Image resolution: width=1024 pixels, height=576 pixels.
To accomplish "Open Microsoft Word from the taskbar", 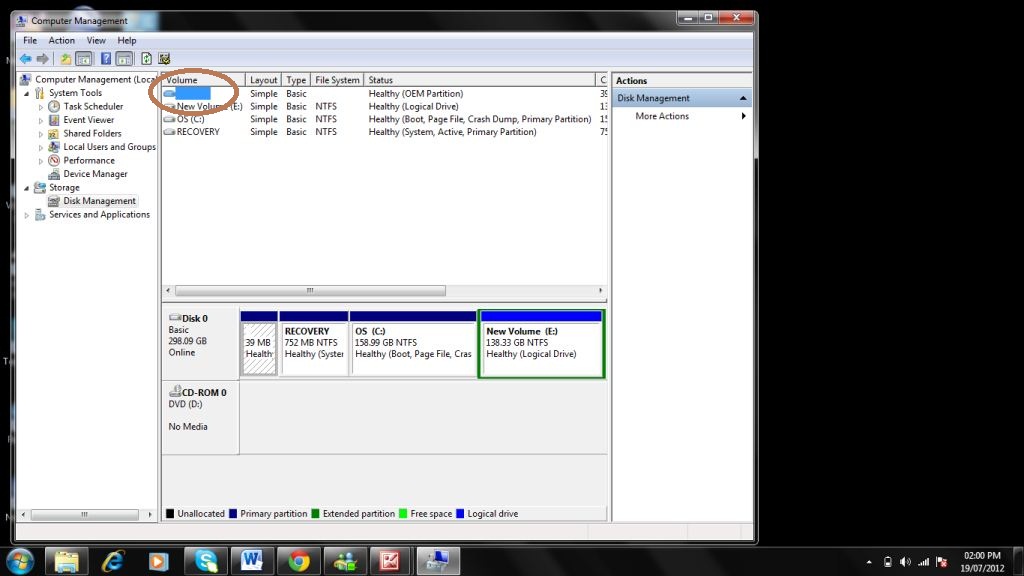I will pos(252,561).
